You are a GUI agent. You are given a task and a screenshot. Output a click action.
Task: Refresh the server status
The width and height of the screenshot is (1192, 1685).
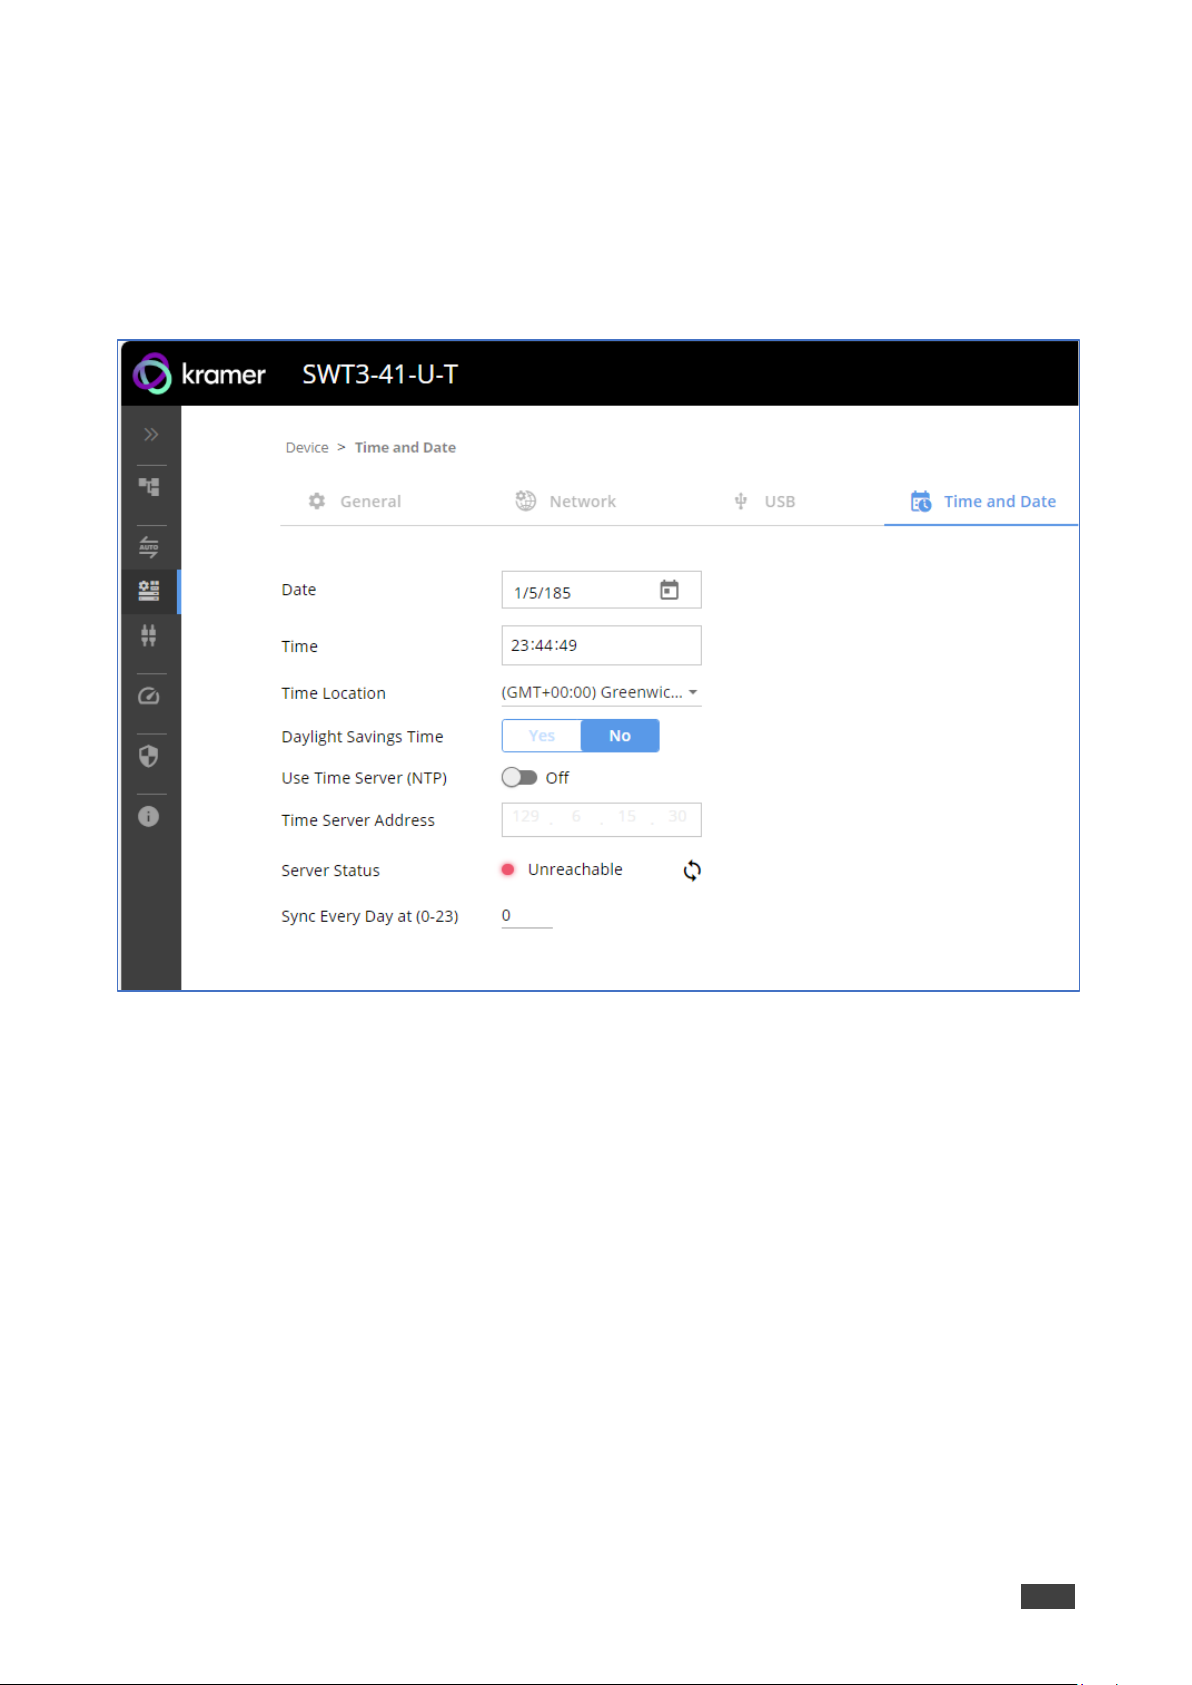tap(692, 870)
